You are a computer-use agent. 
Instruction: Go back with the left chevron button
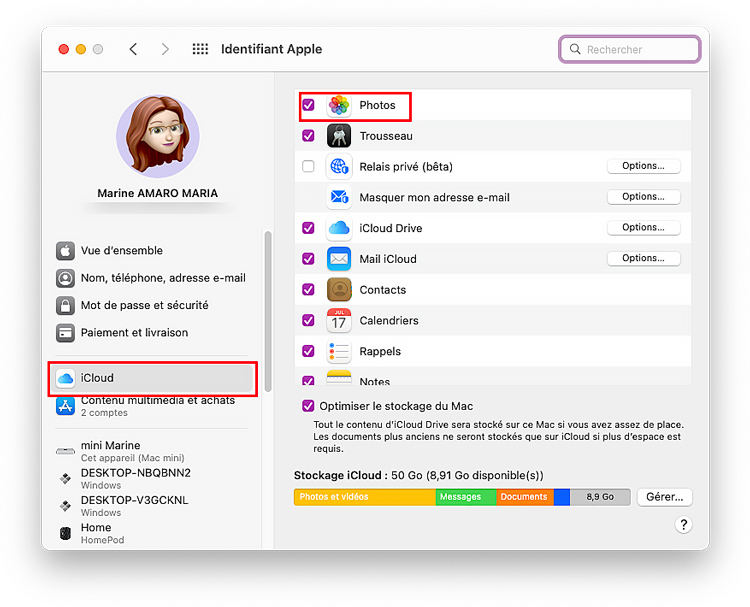(x=134, y=49)
